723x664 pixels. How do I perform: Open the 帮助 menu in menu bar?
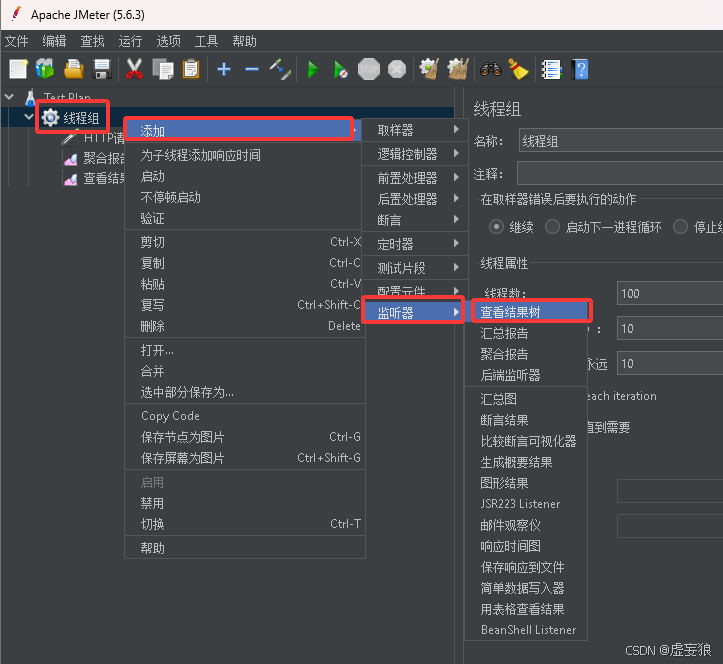(x=244, y=41)
